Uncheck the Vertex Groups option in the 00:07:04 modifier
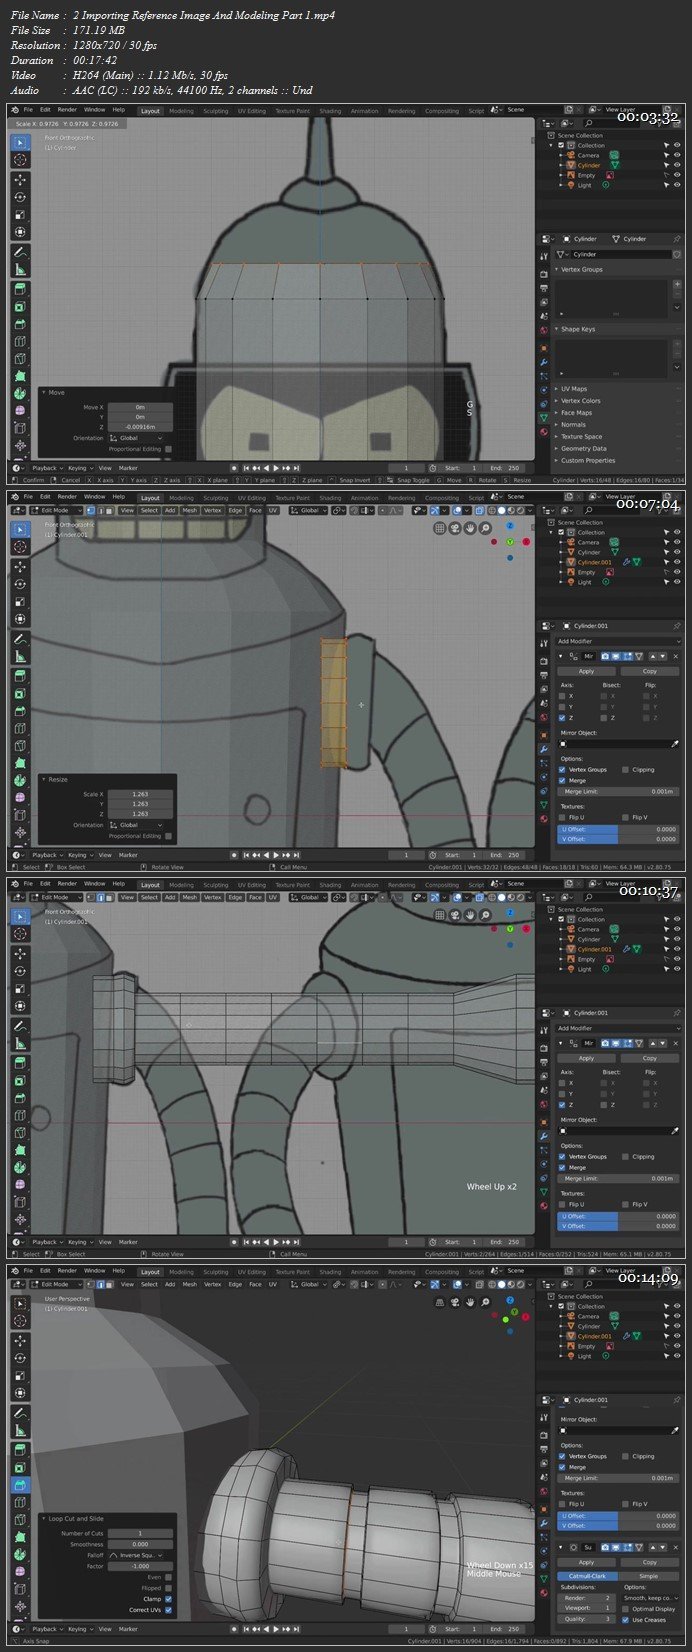The width and height of the screenshot is (692, 1652). pos(563,769)
